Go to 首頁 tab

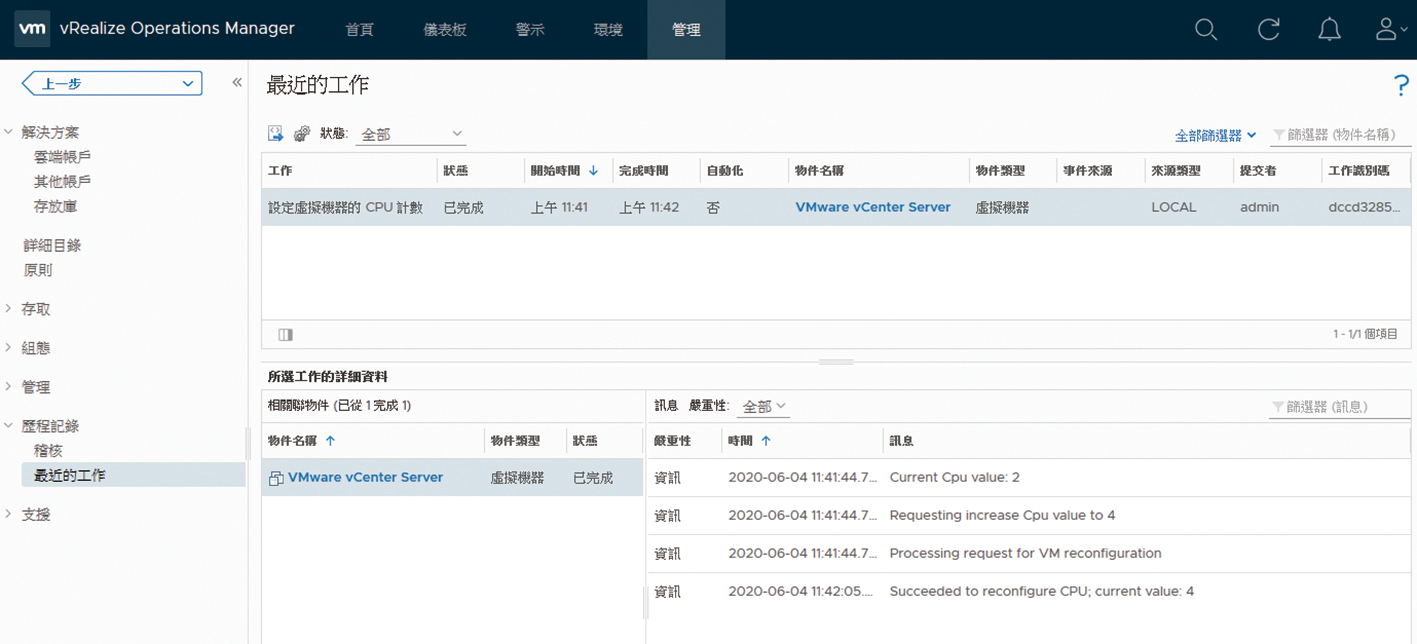[359, 30]
